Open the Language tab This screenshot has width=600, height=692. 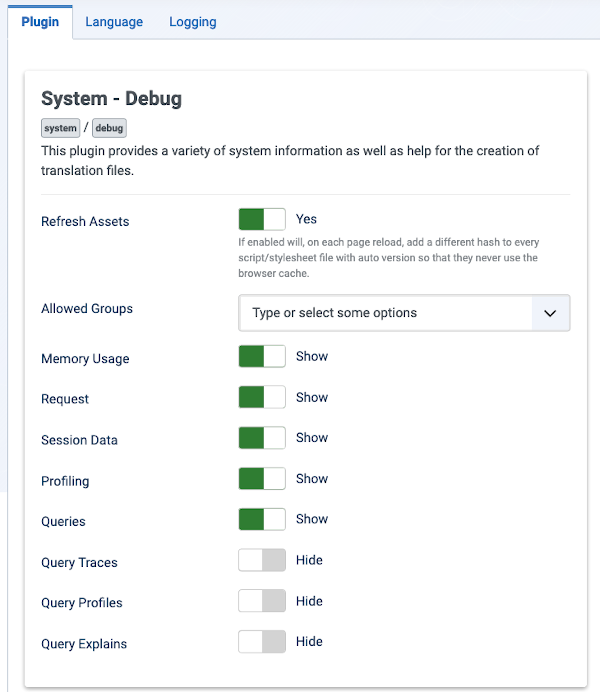tap(114, 22)
